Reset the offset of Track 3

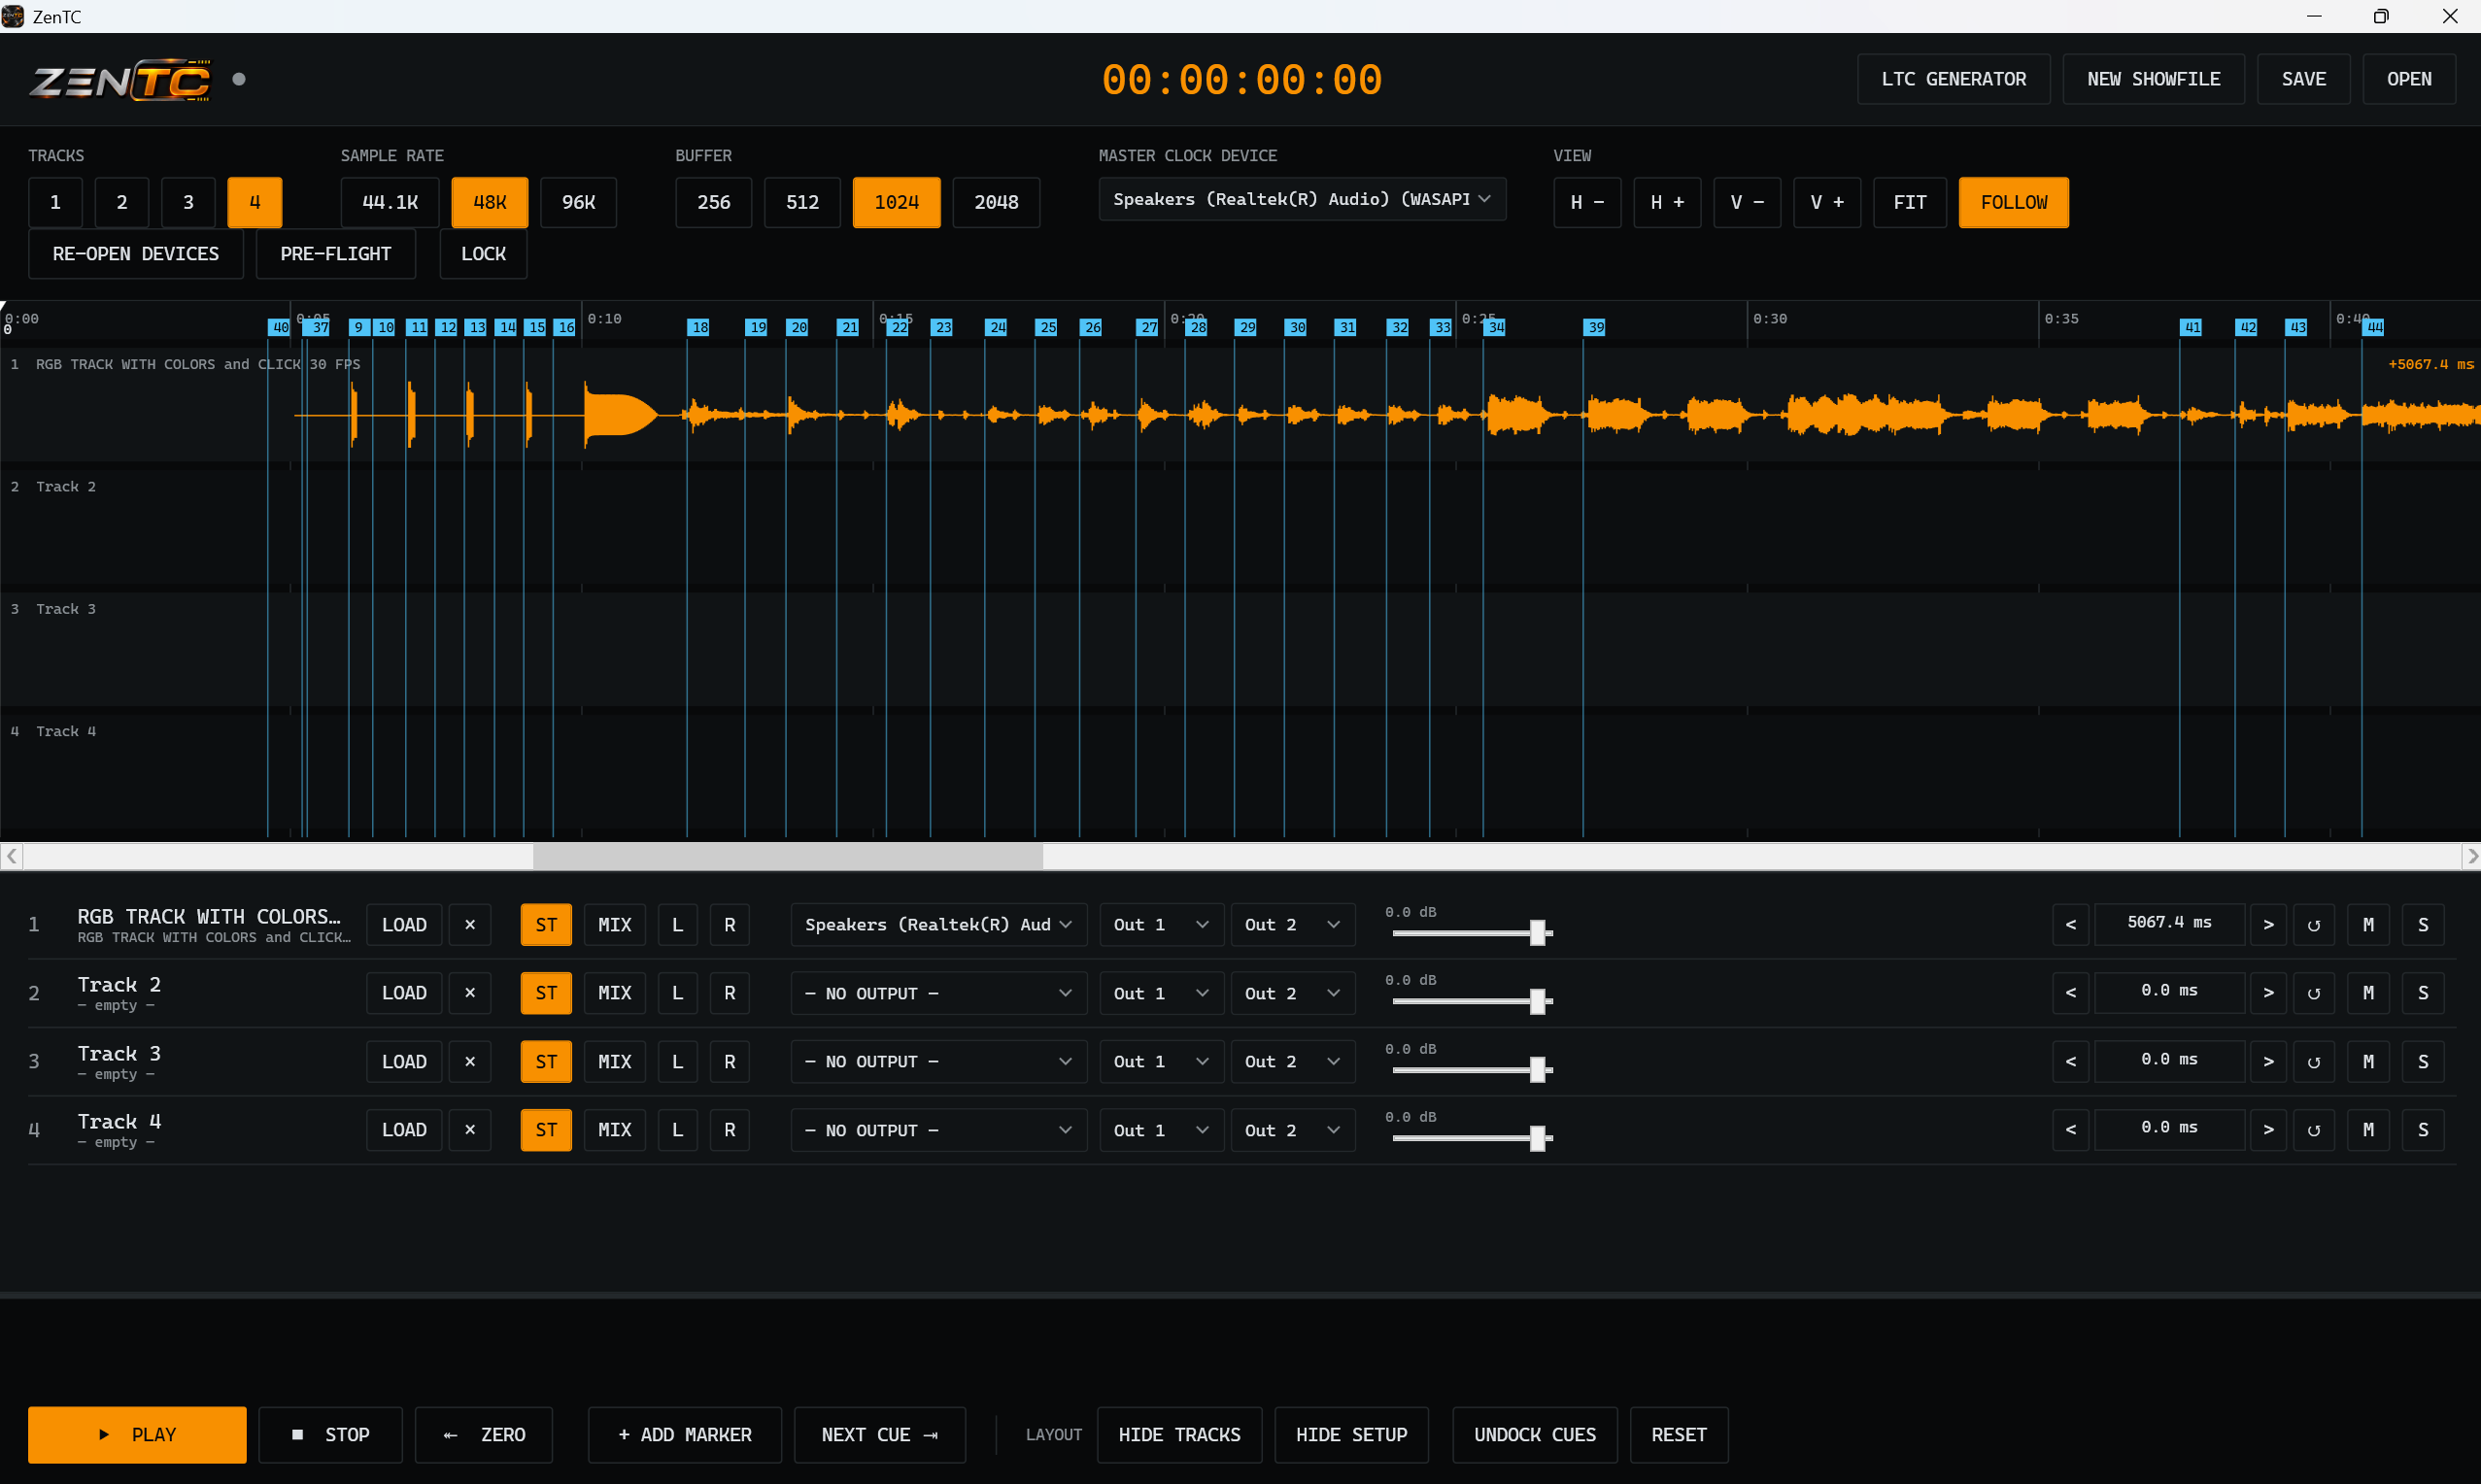click(2314, 1061)
